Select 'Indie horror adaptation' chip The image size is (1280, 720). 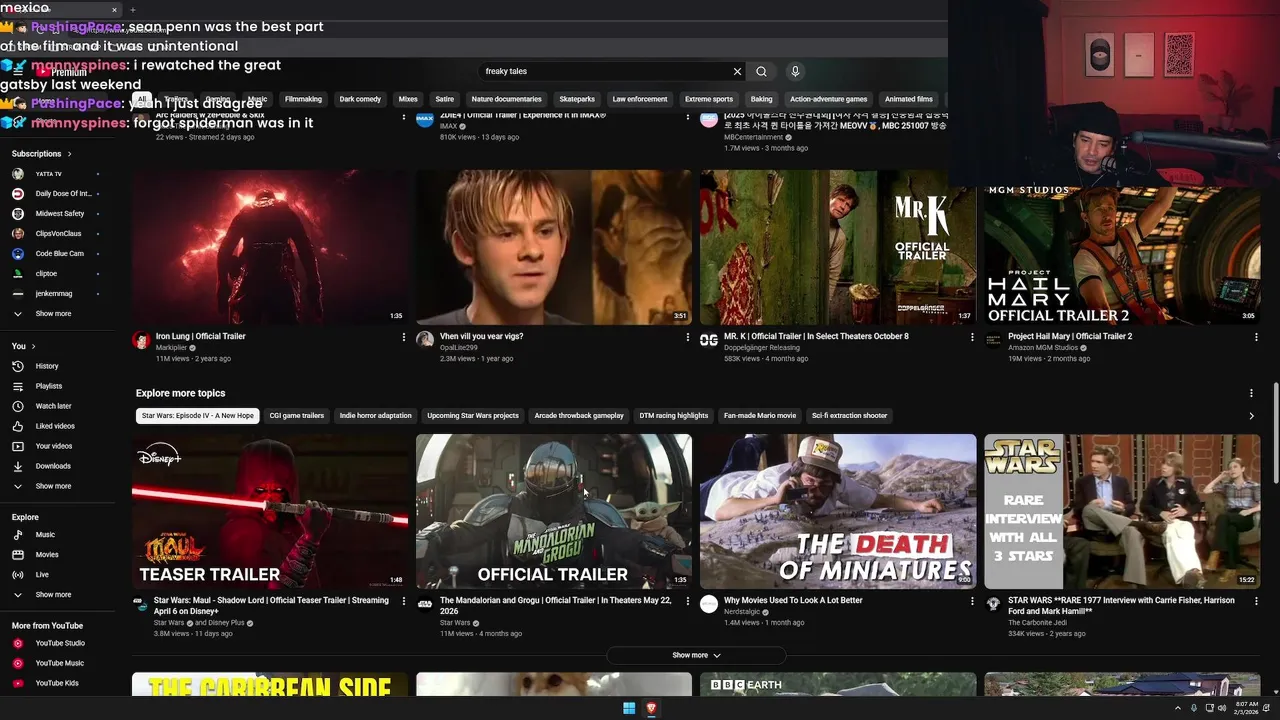[375, 415]
